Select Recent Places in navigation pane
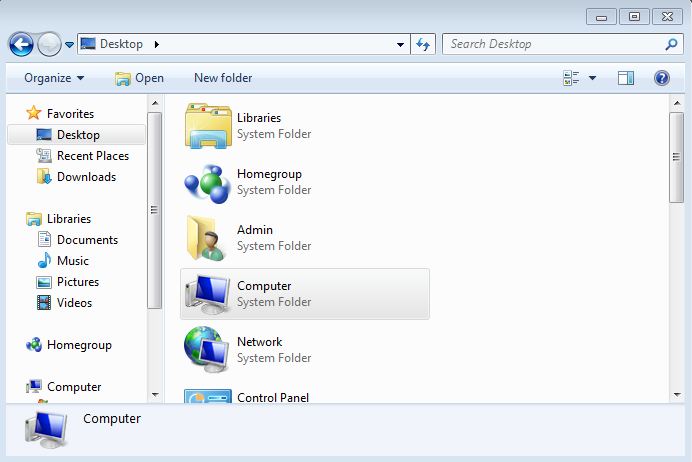692x462 pixels. coord(92,156)
